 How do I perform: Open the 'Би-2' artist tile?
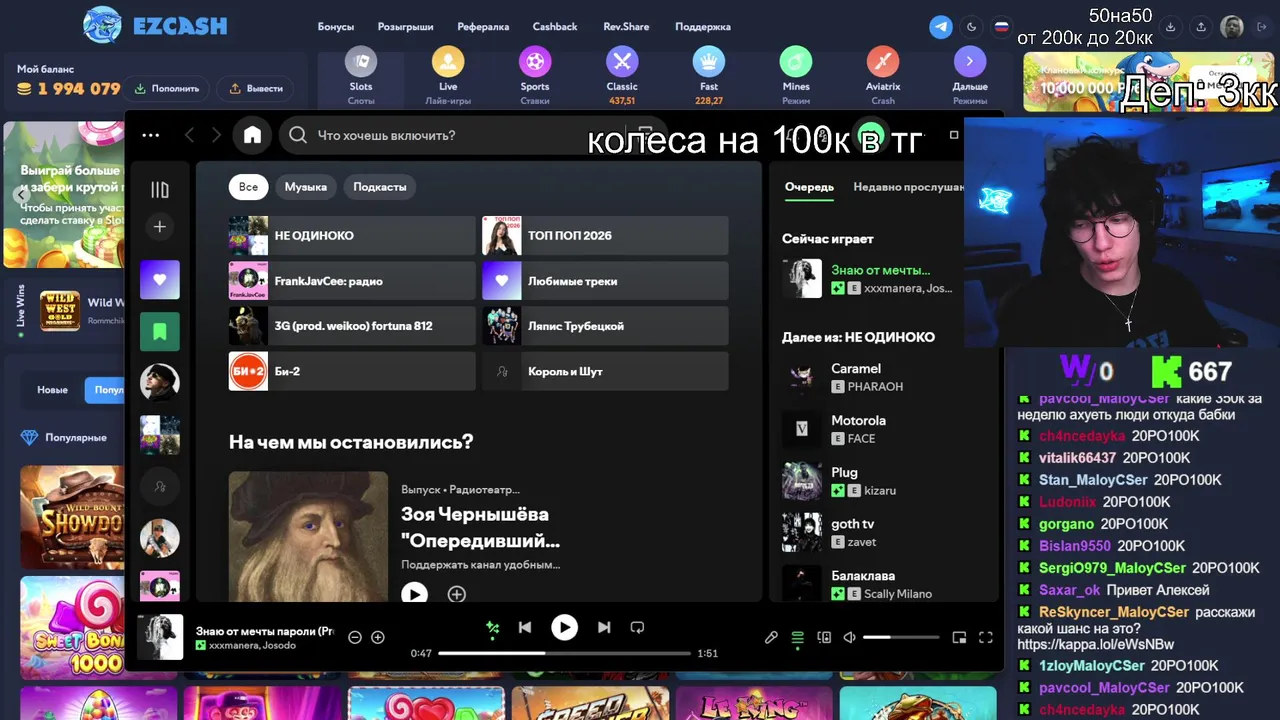(x=352, y=371)
